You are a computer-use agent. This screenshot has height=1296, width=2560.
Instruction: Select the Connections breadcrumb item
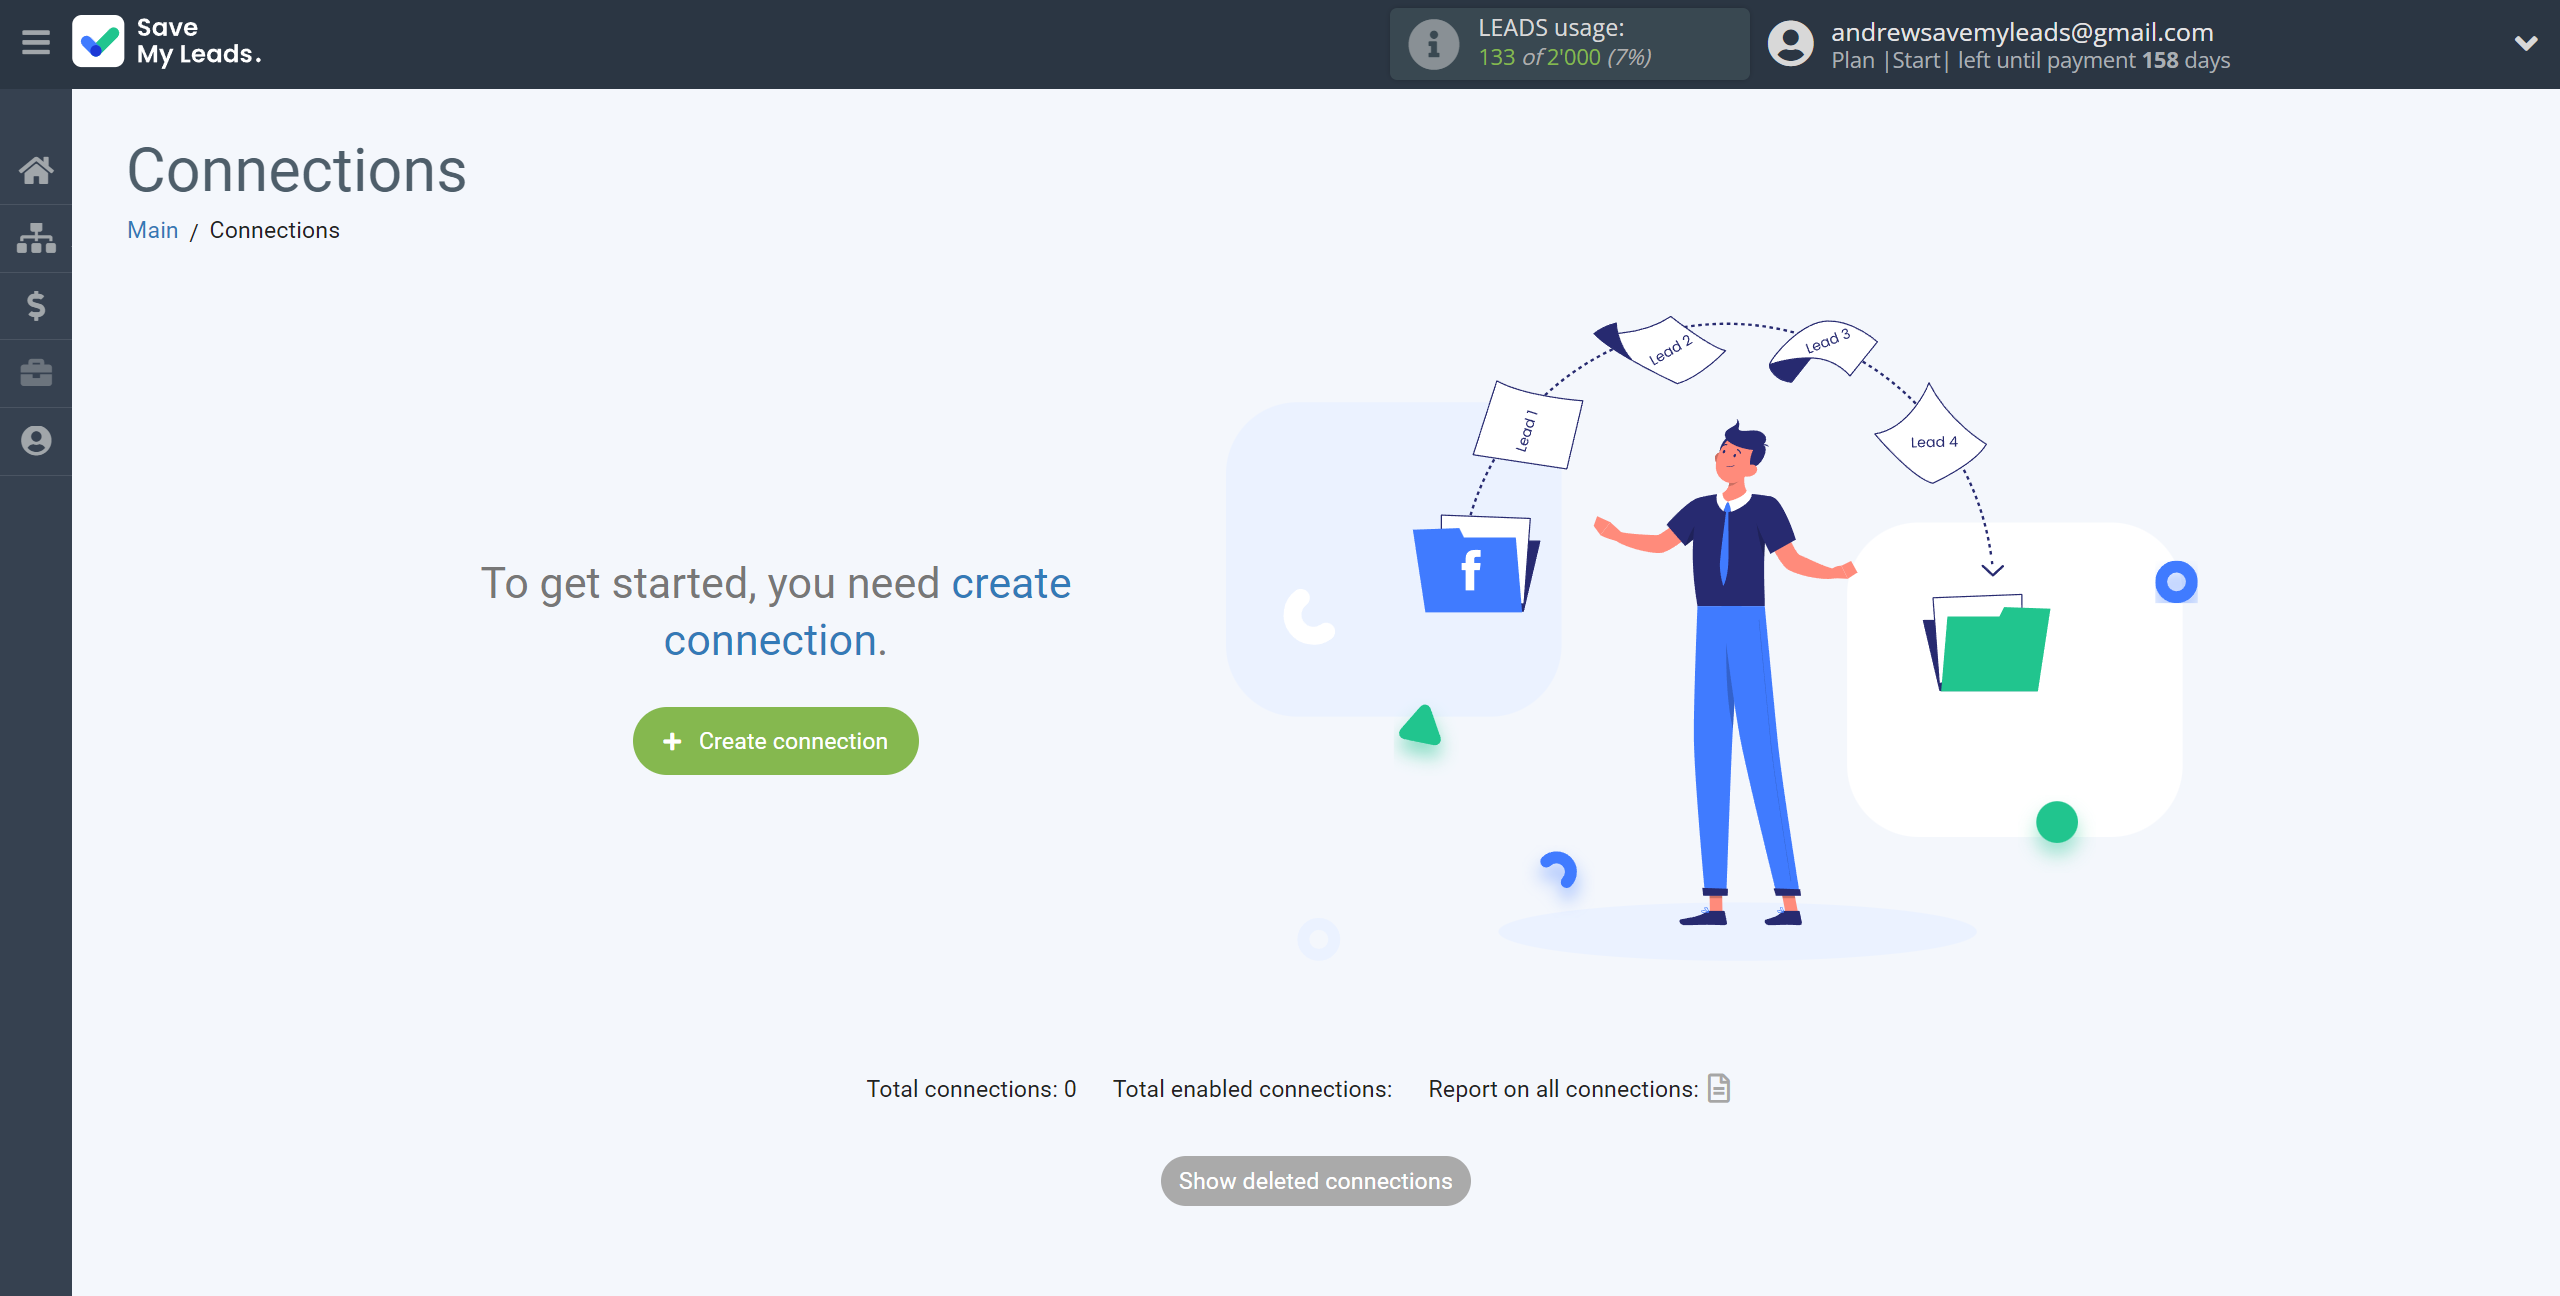(x=274, y=230)
